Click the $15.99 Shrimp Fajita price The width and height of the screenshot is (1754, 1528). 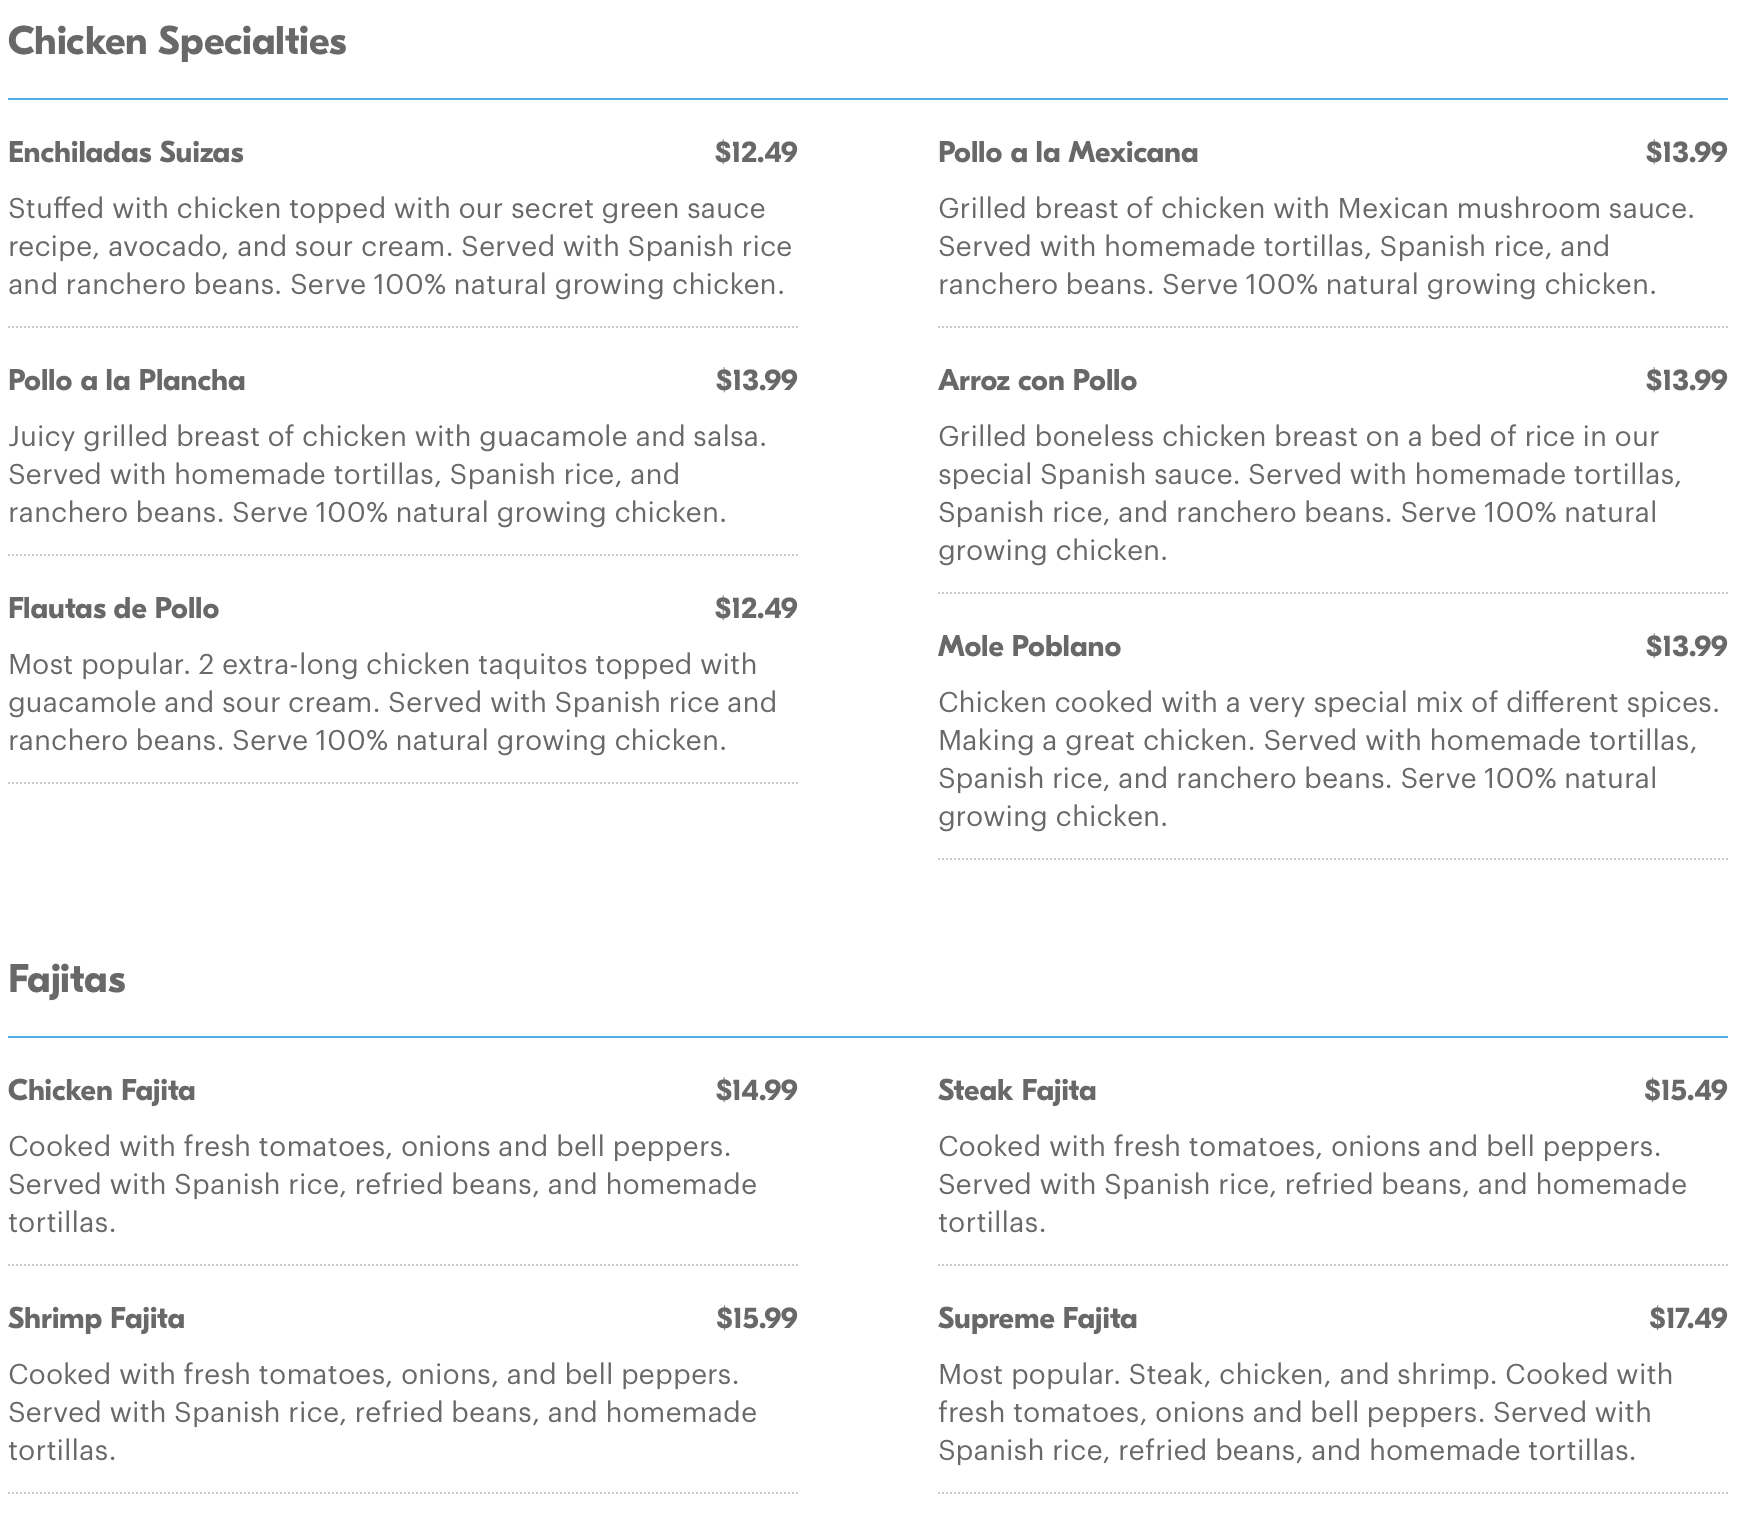click(756, 1318)
